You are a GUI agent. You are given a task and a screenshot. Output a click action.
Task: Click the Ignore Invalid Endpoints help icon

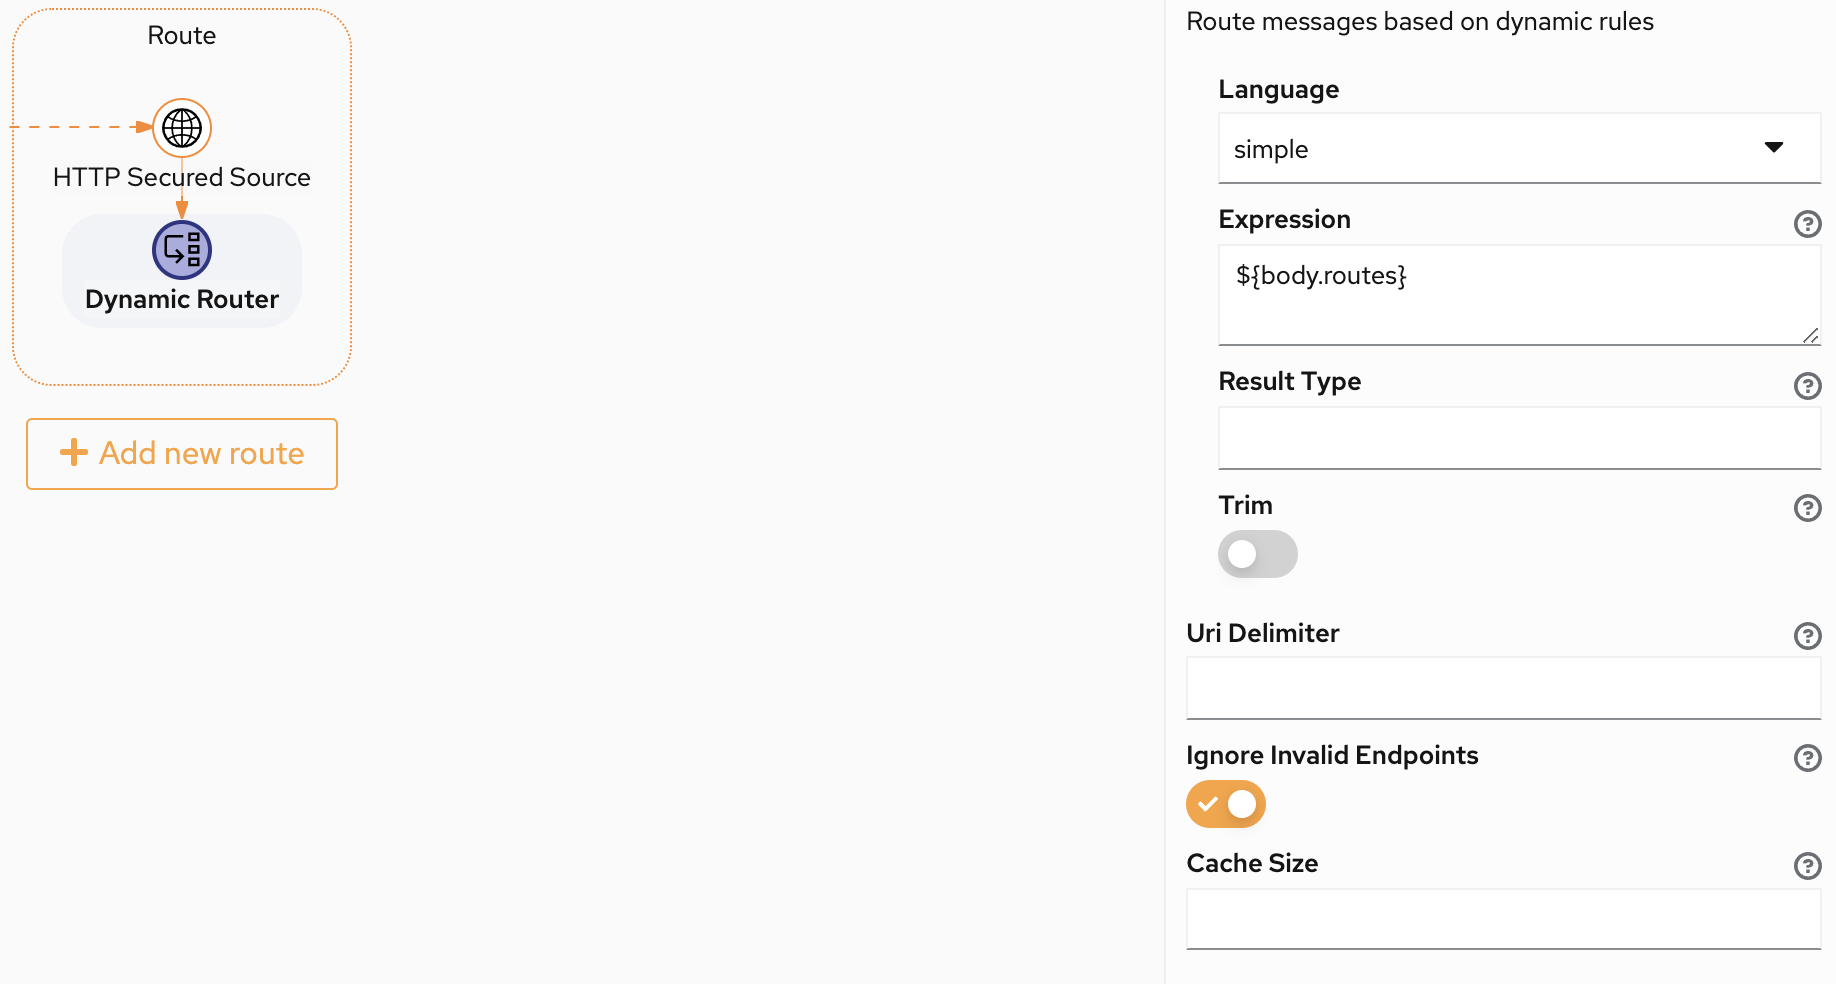pos(1807,758)
